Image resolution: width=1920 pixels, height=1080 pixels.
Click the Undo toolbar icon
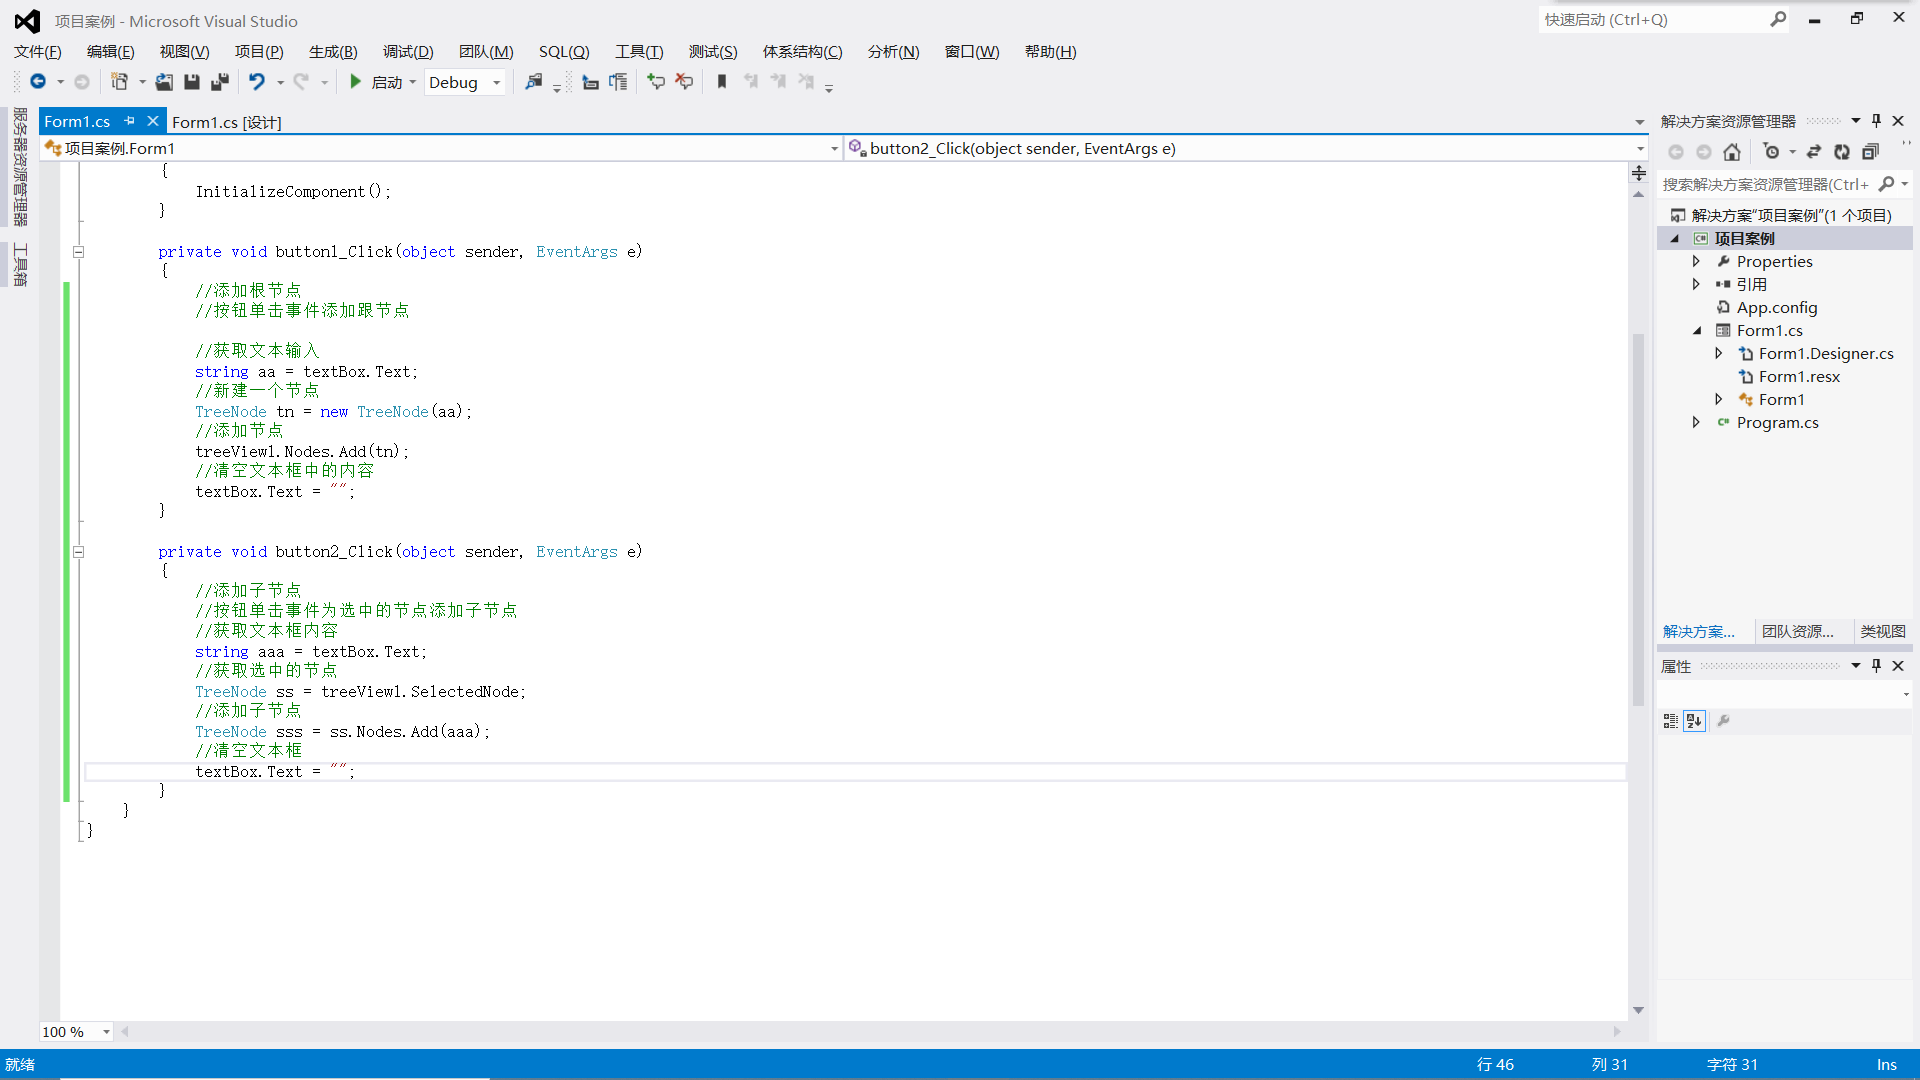[x=257, y=82]
